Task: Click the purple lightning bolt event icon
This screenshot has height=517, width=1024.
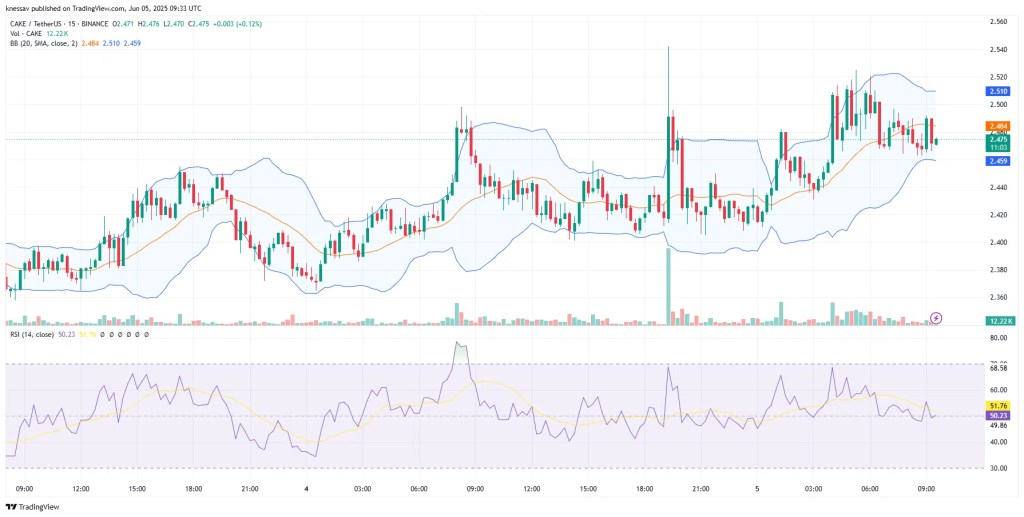Action: pos(936,318)
